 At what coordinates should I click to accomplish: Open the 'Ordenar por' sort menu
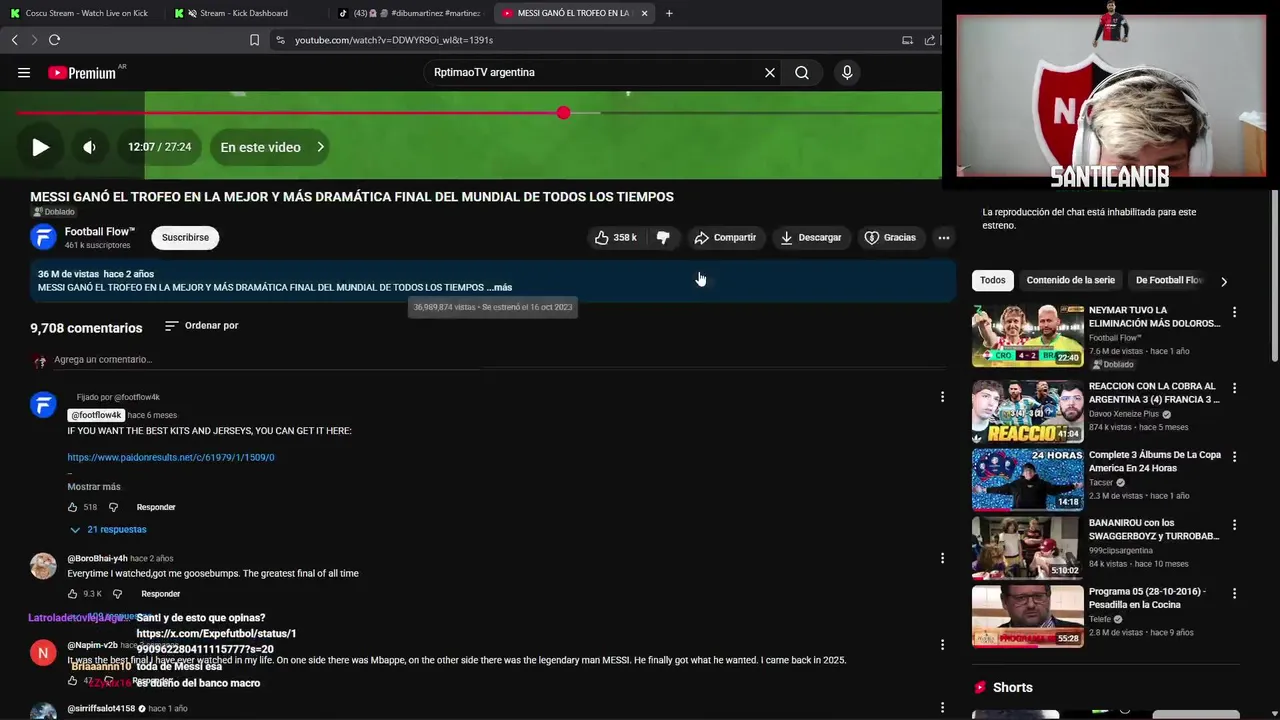tap(202, 326)
